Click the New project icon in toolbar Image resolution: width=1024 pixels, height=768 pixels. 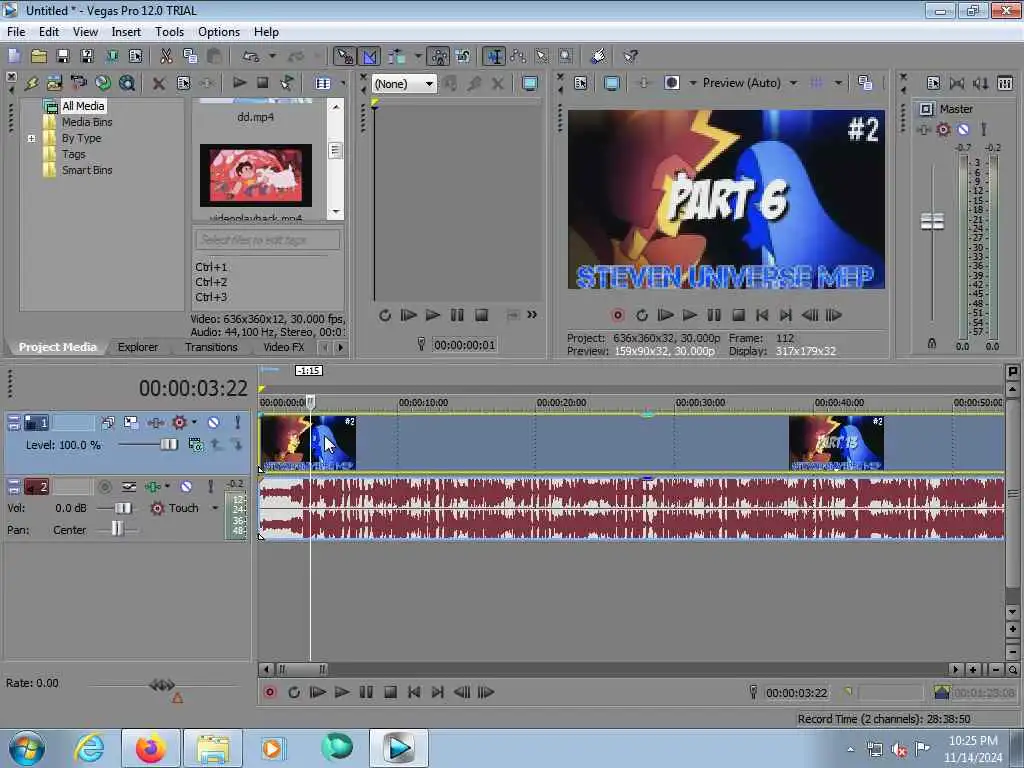(x=14, y=57)
